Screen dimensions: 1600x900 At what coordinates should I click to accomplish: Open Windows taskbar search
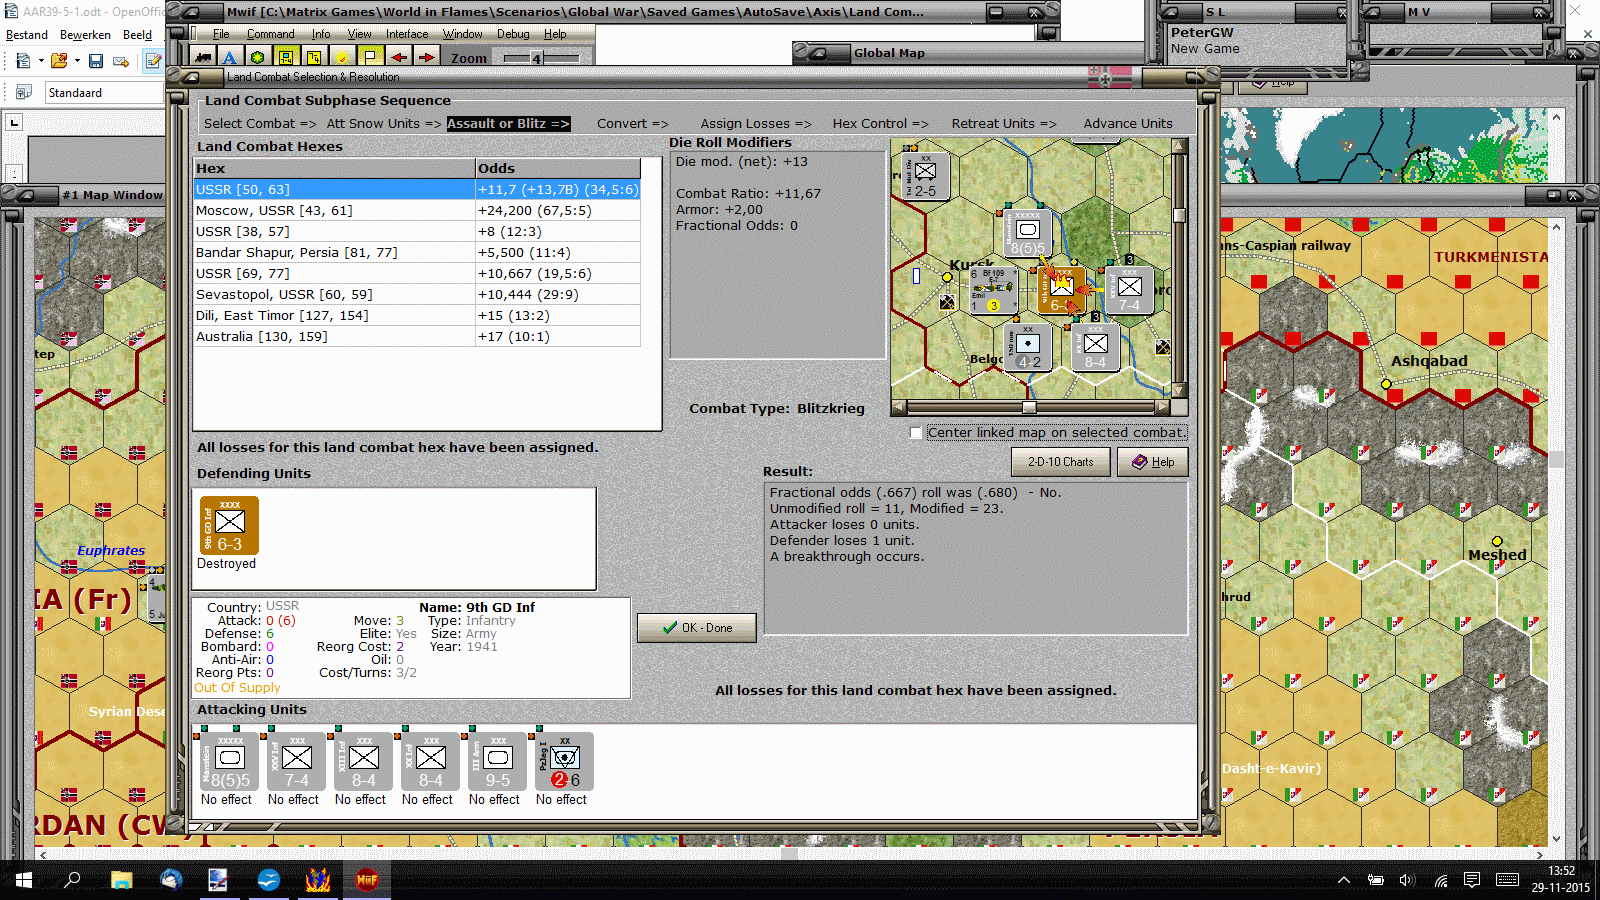pos(72,880)
